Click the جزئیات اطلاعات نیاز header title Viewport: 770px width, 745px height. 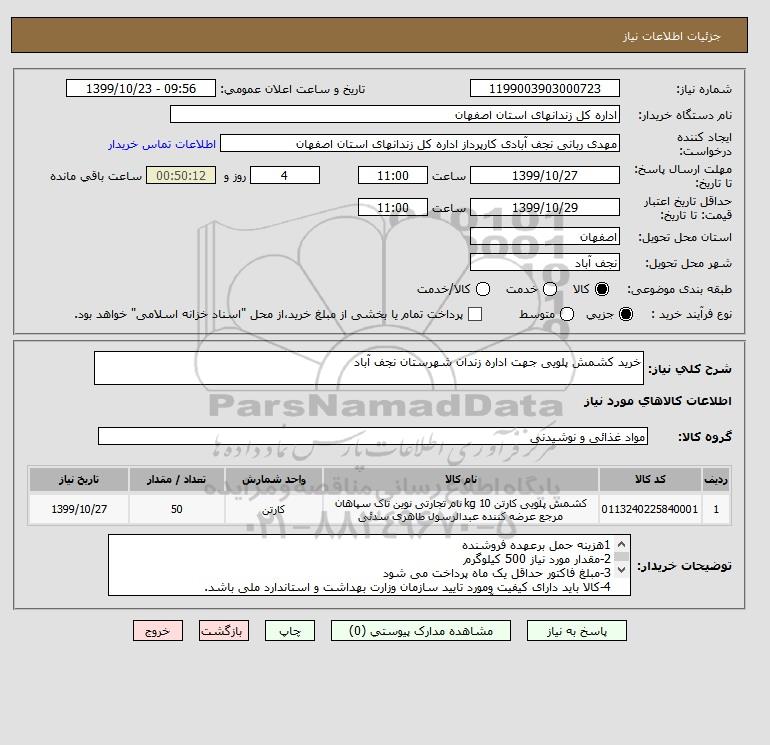(x=671, y=36)
